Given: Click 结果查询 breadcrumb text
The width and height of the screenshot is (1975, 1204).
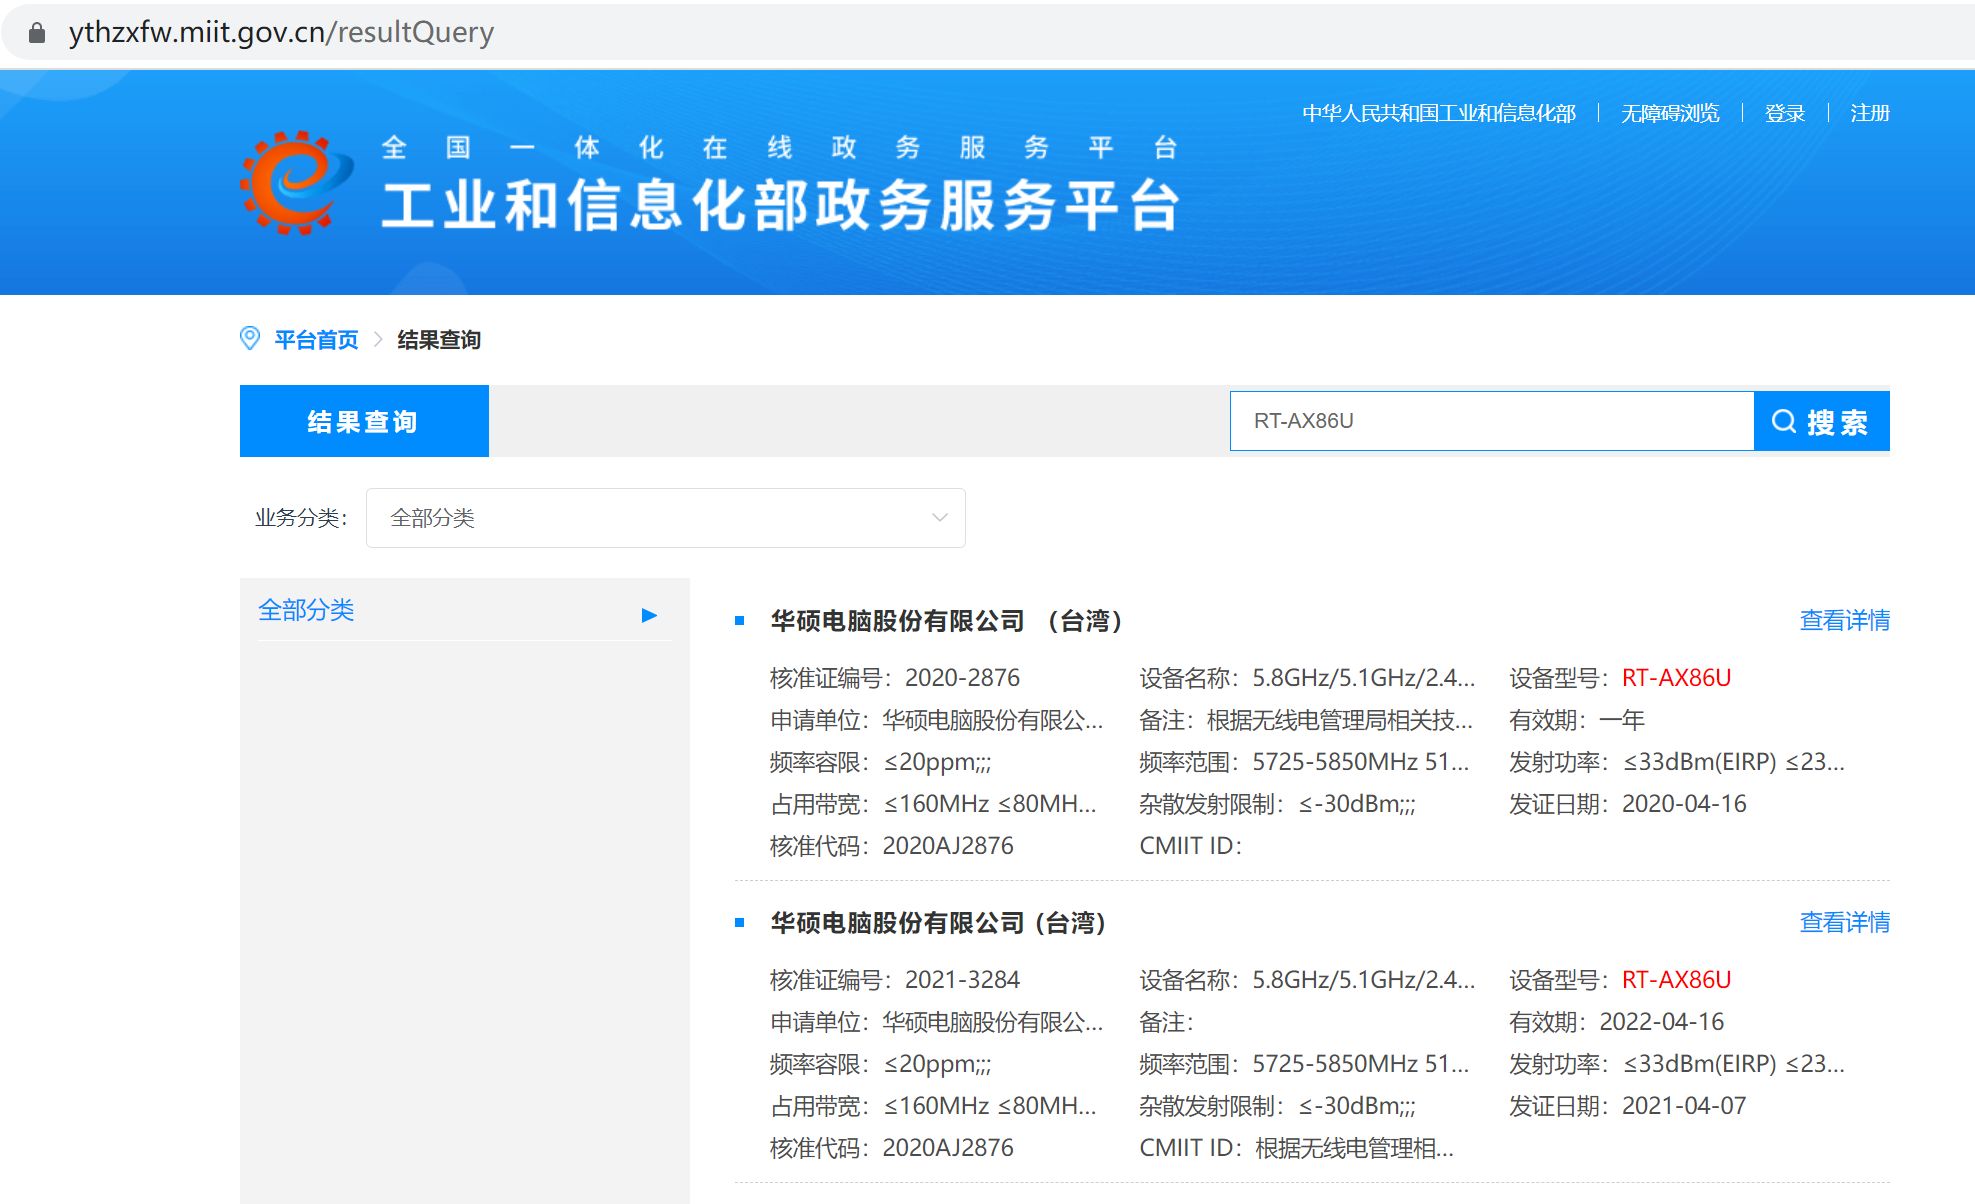Looking at the screenshot, I should point(439,340).
